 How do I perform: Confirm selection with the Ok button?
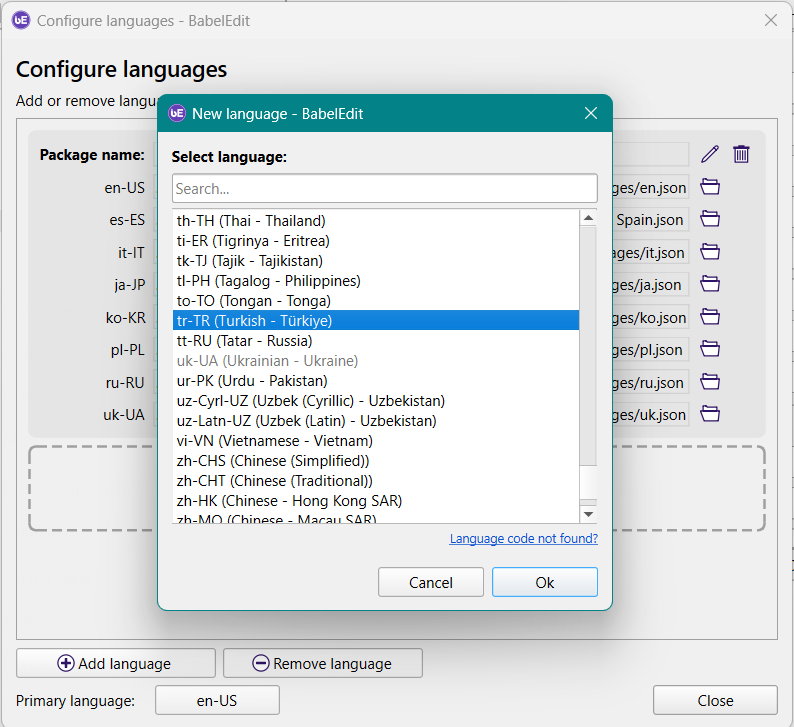[544, 582]
